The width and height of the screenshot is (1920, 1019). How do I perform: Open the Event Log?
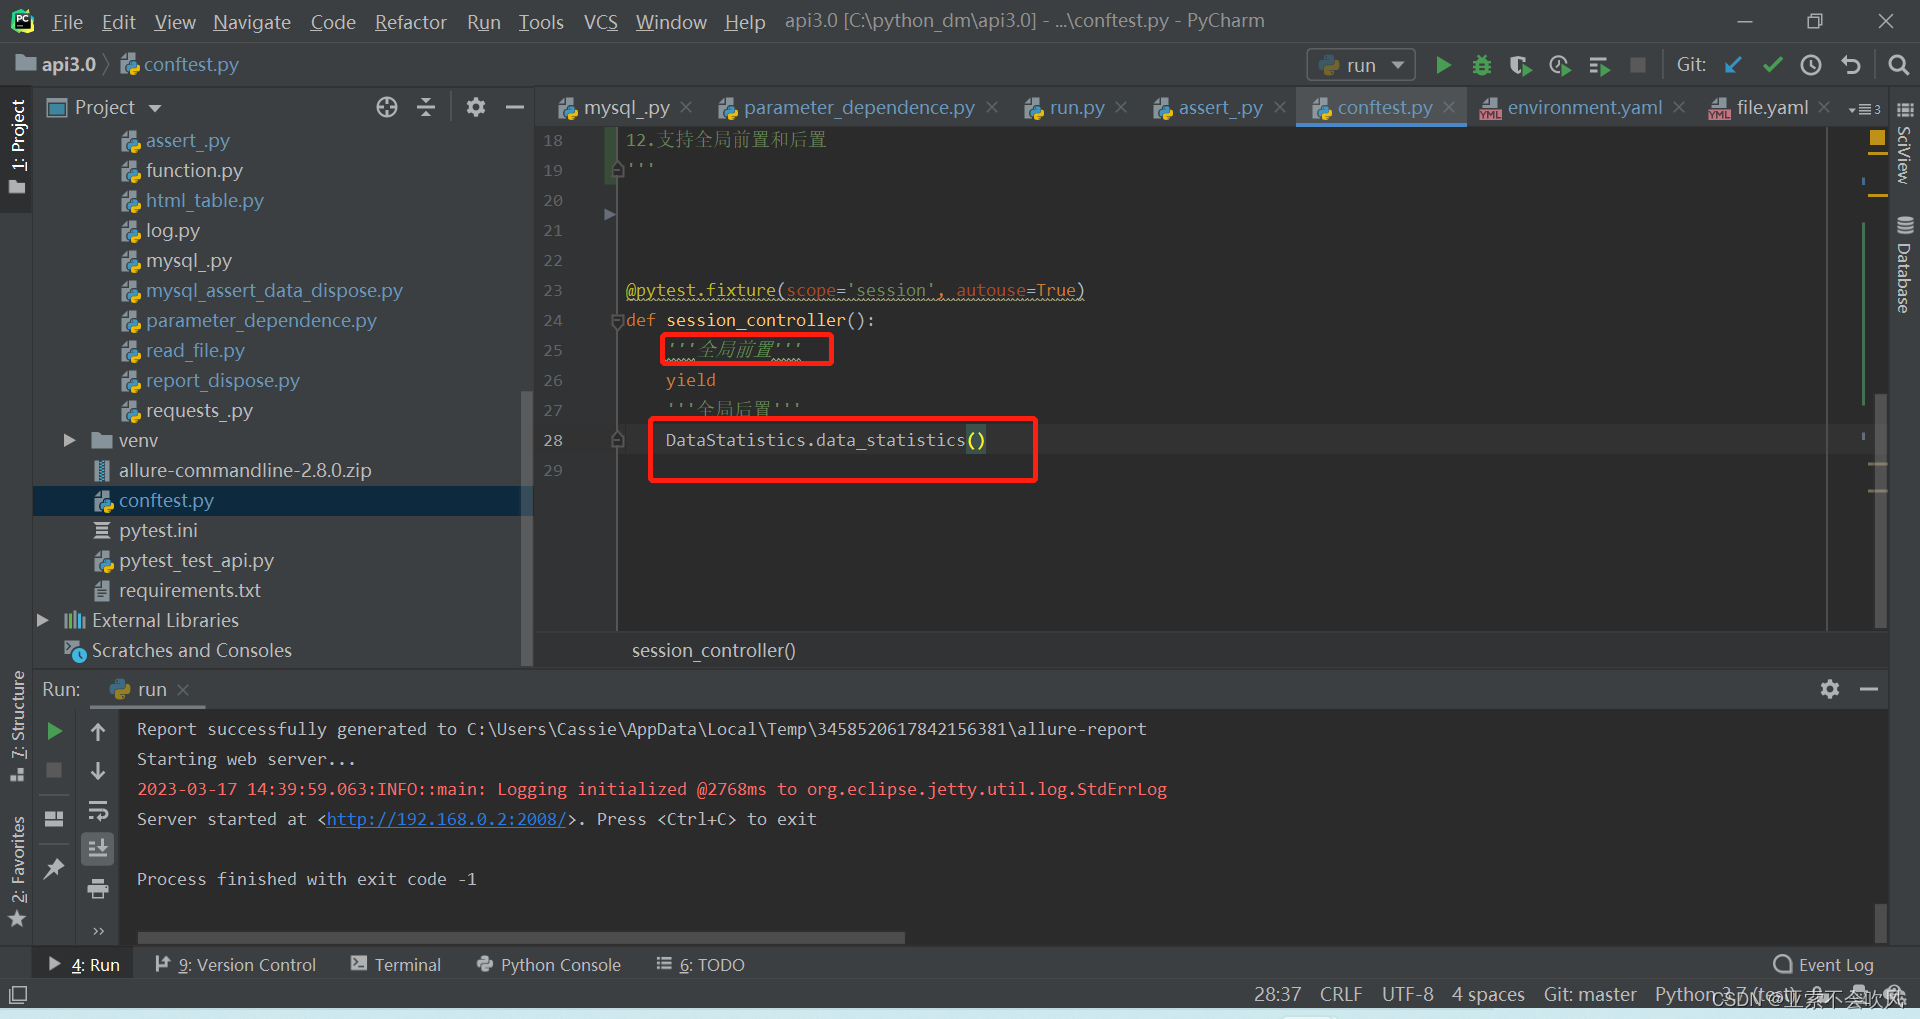[x=1824, y=965]
